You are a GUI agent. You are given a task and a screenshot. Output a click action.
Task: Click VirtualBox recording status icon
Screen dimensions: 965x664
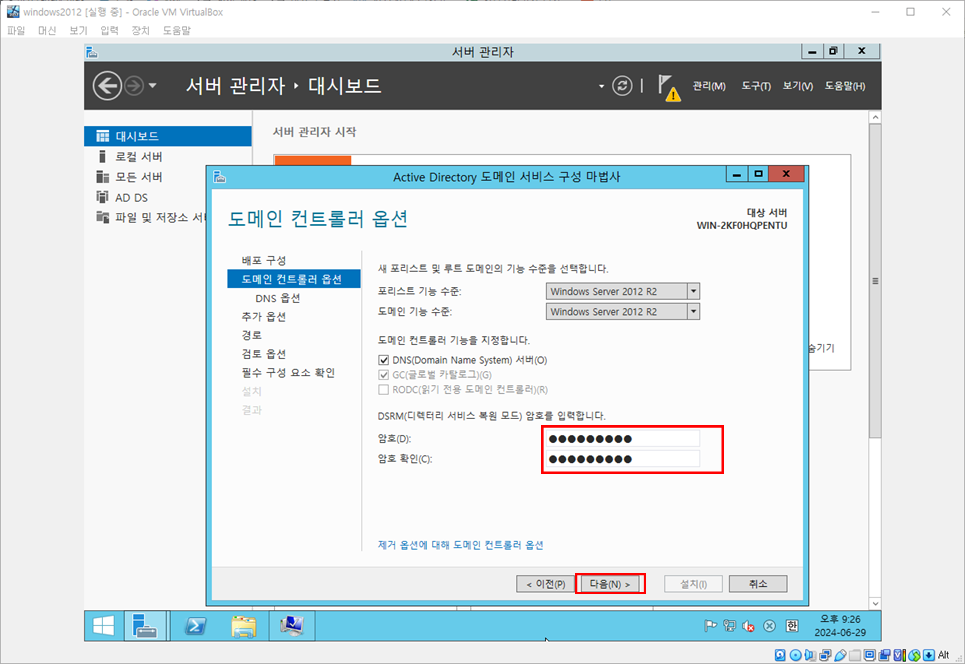pyautogui.click(x=884, y=655)
